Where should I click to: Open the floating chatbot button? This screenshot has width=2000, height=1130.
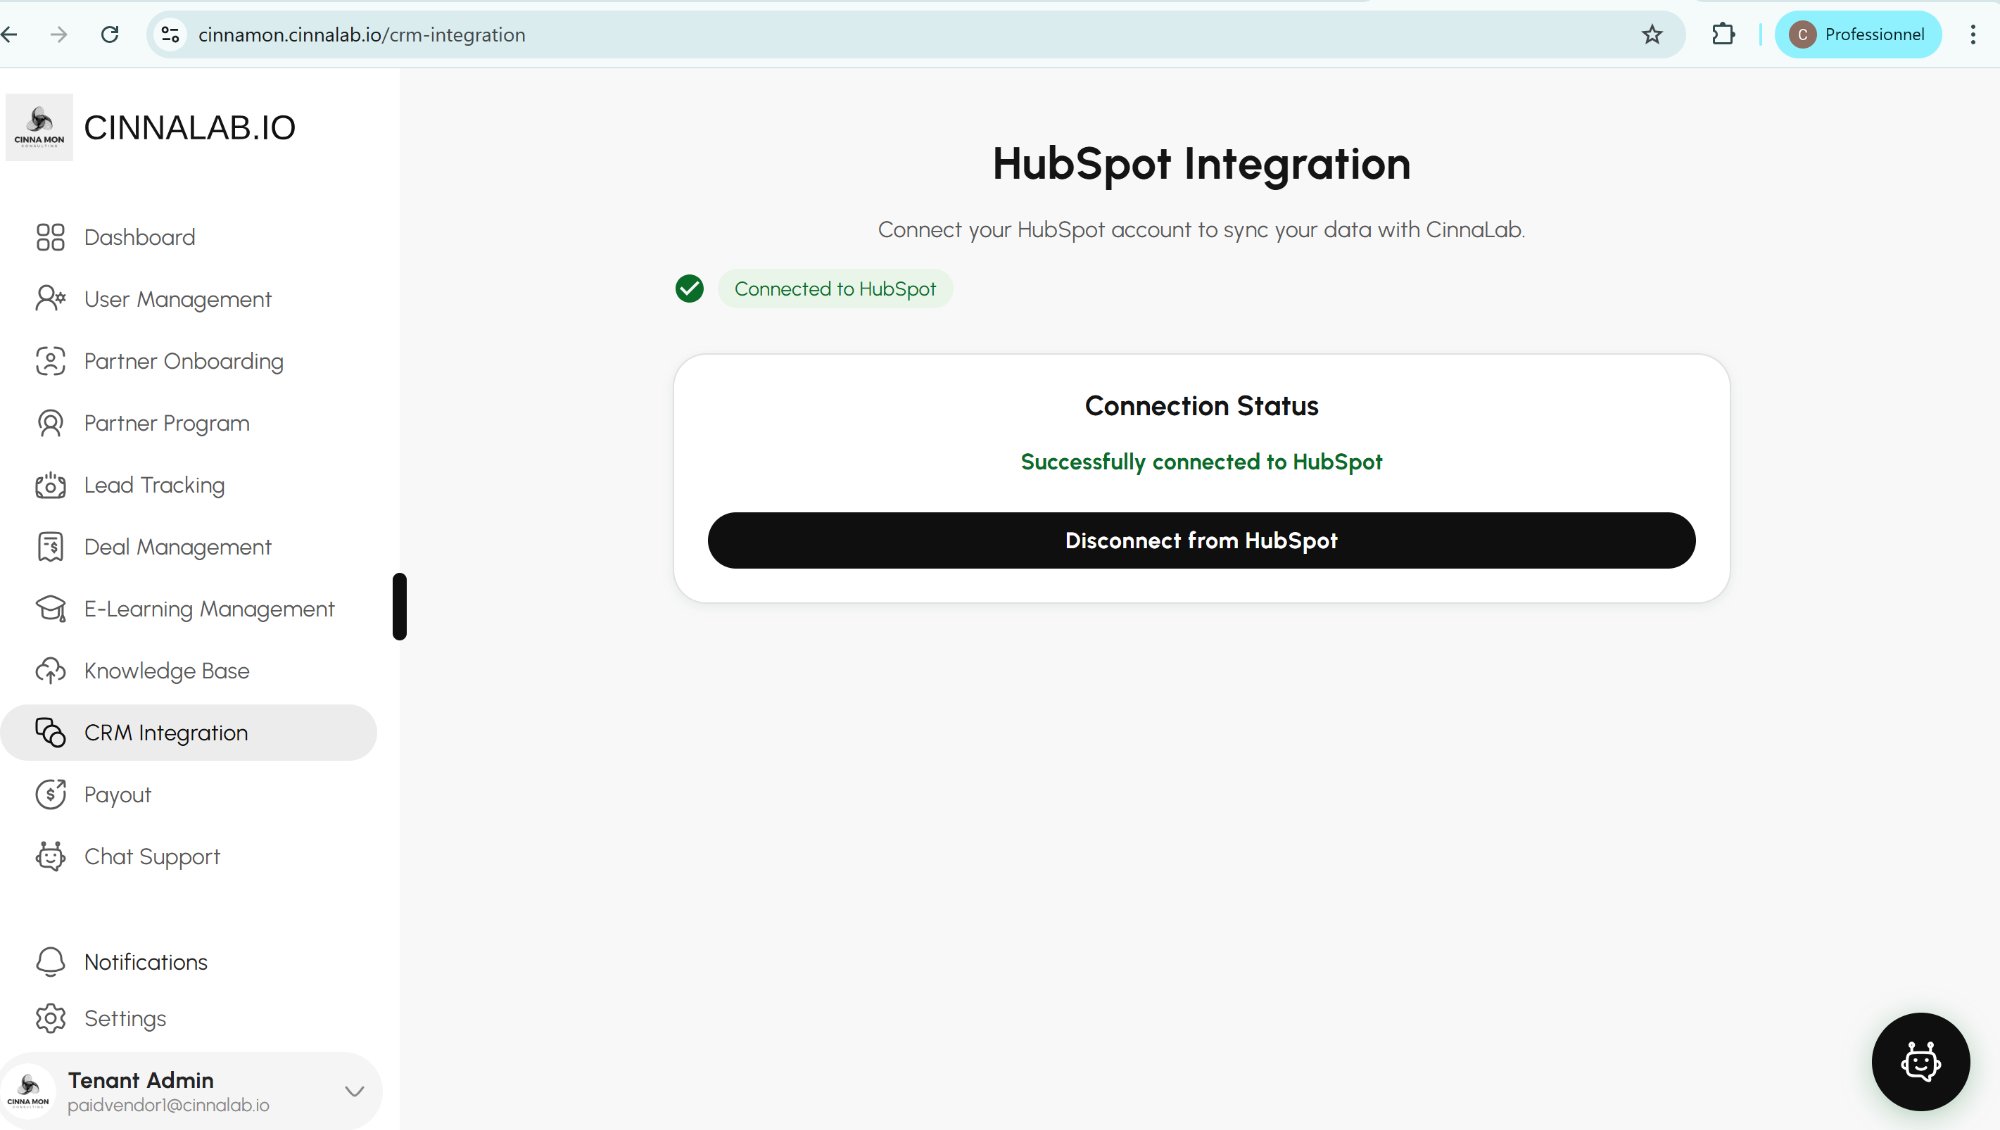[x=1920, y=1062]
